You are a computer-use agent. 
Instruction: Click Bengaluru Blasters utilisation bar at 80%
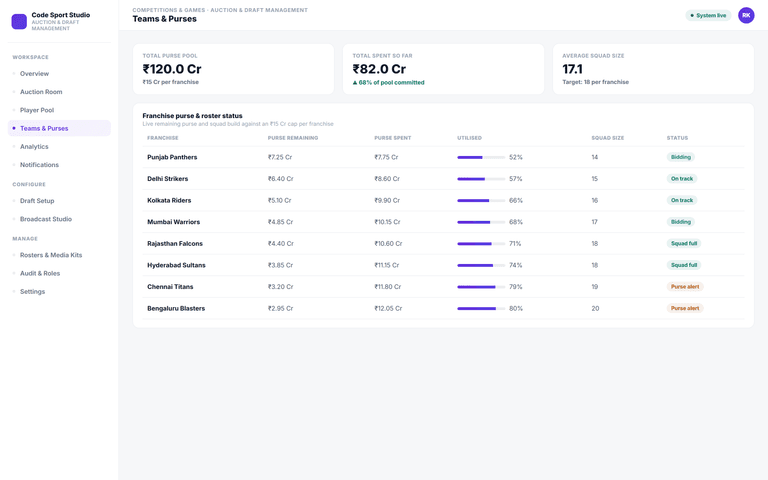click(x=481, y=309)
